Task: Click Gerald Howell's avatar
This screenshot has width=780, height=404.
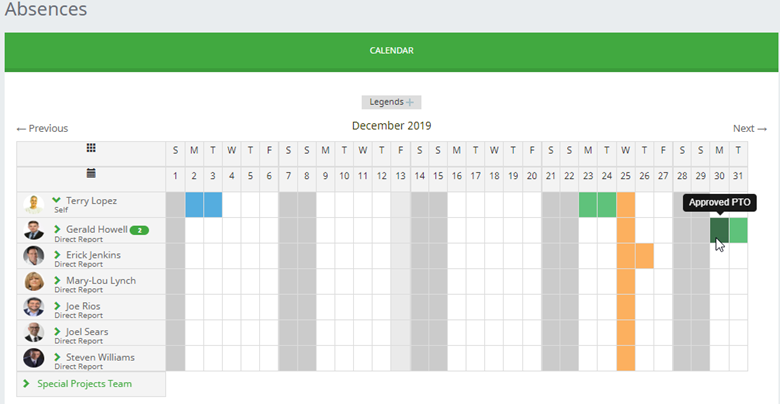Action: 34,231
